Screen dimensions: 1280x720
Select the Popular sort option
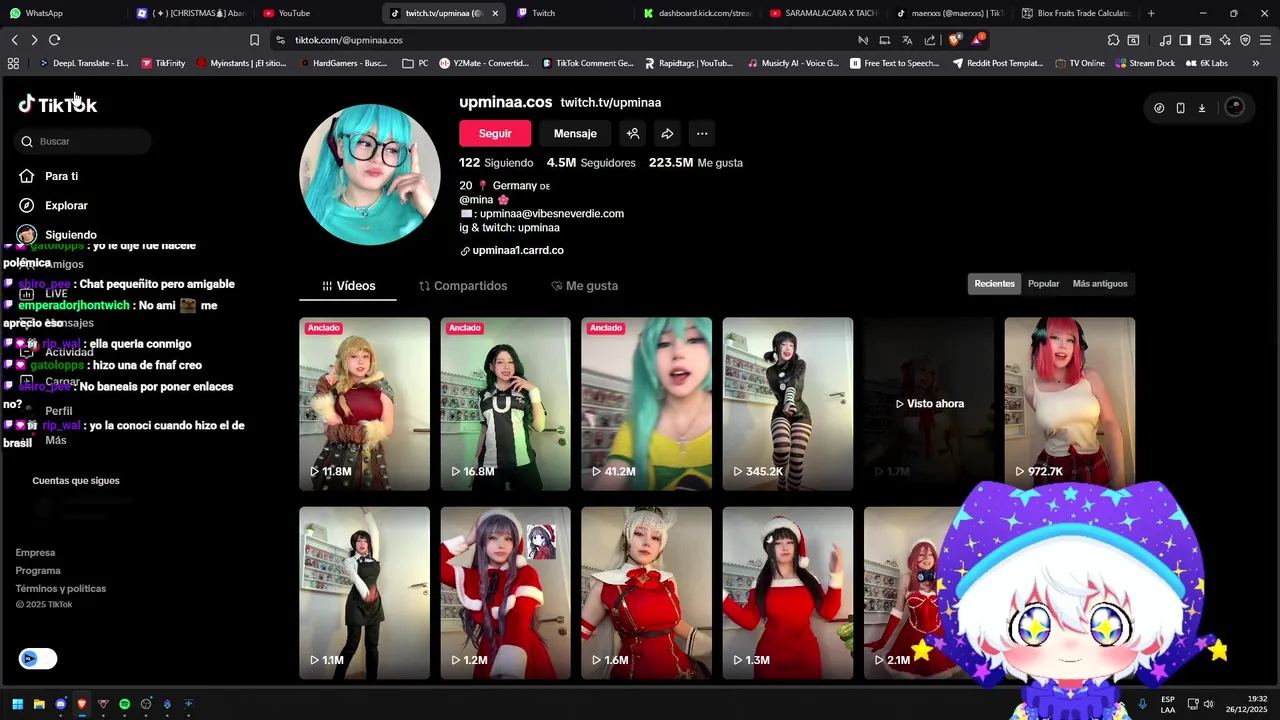[1043, 284]
